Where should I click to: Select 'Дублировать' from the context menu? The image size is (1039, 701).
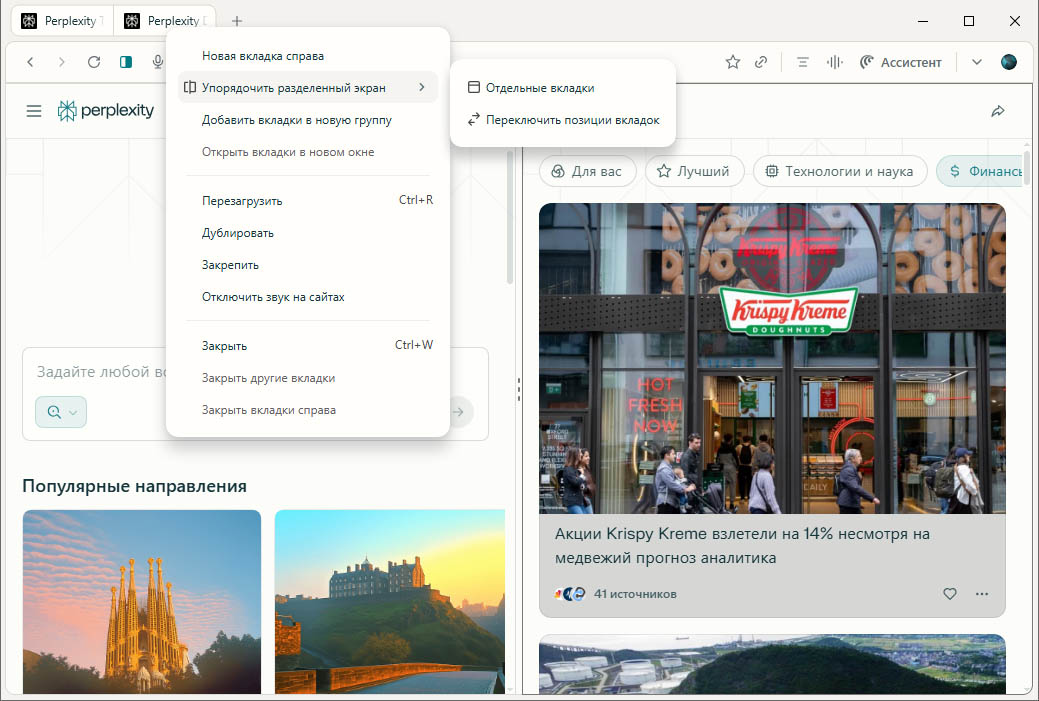[x=238, y=233]
